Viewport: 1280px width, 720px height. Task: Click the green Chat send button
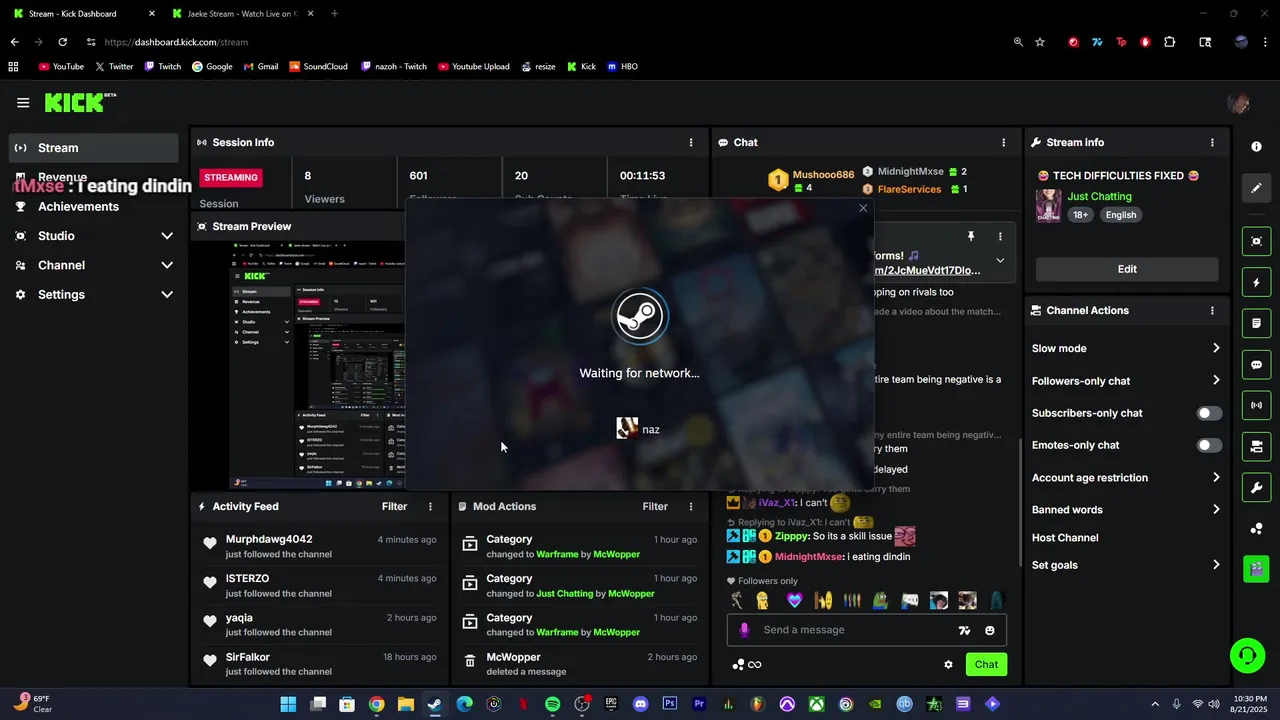tap(986, 664)
